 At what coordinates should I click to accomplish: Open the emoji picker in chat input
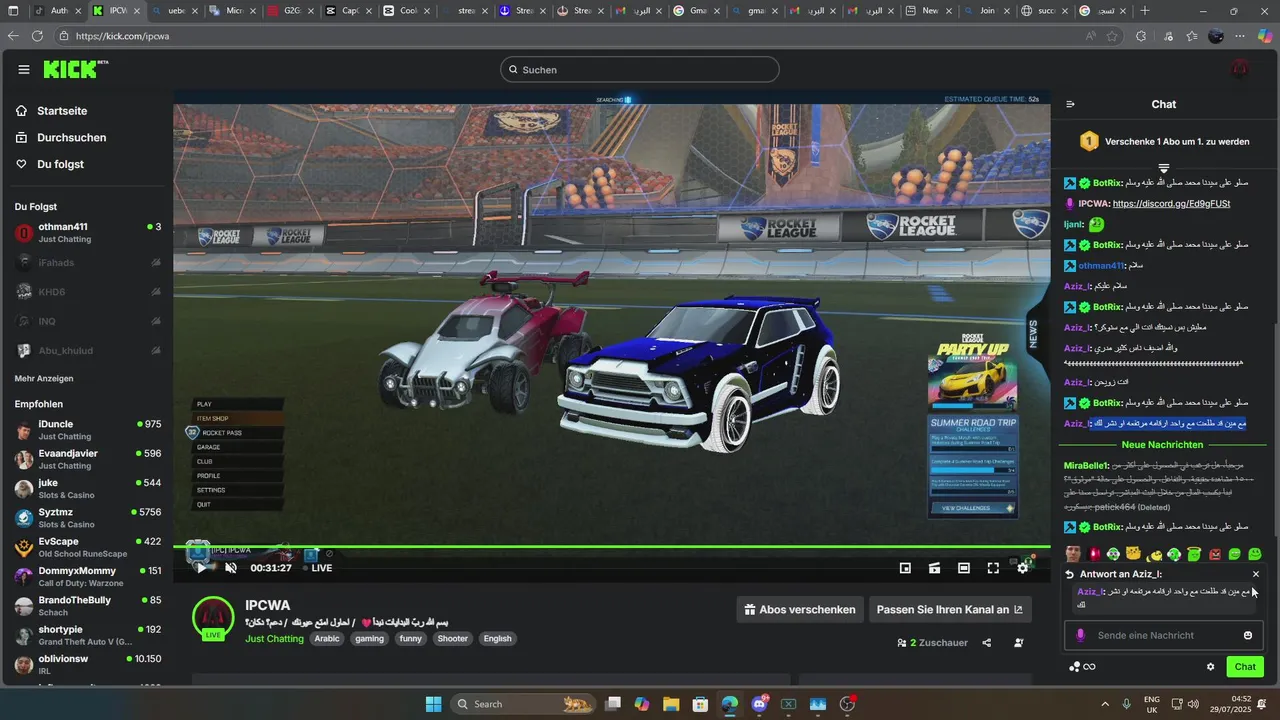[1248, 635]
